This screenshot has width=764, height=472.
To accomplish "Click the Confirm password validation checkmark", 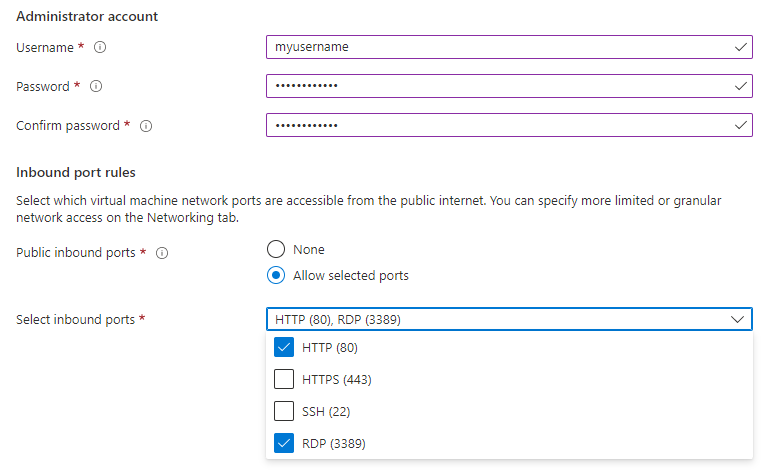I will click(x=740, y=126).
